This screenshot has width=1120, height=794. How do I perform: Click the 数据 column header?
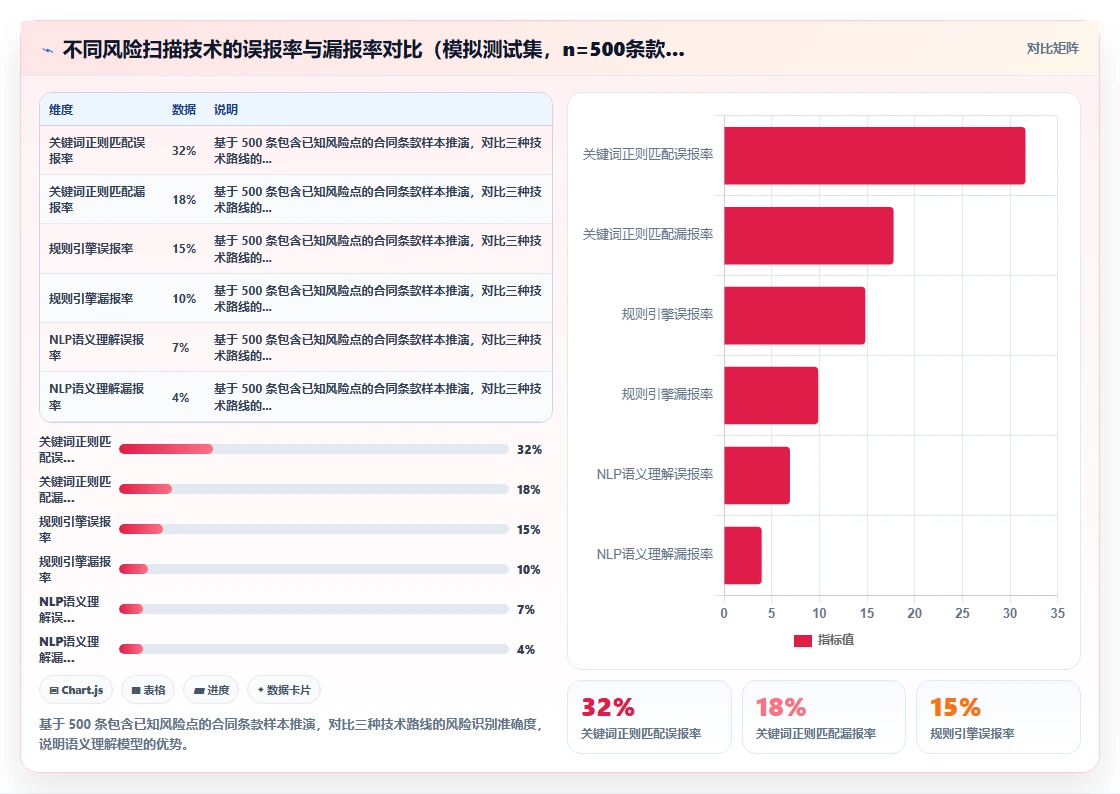point(184,109)
